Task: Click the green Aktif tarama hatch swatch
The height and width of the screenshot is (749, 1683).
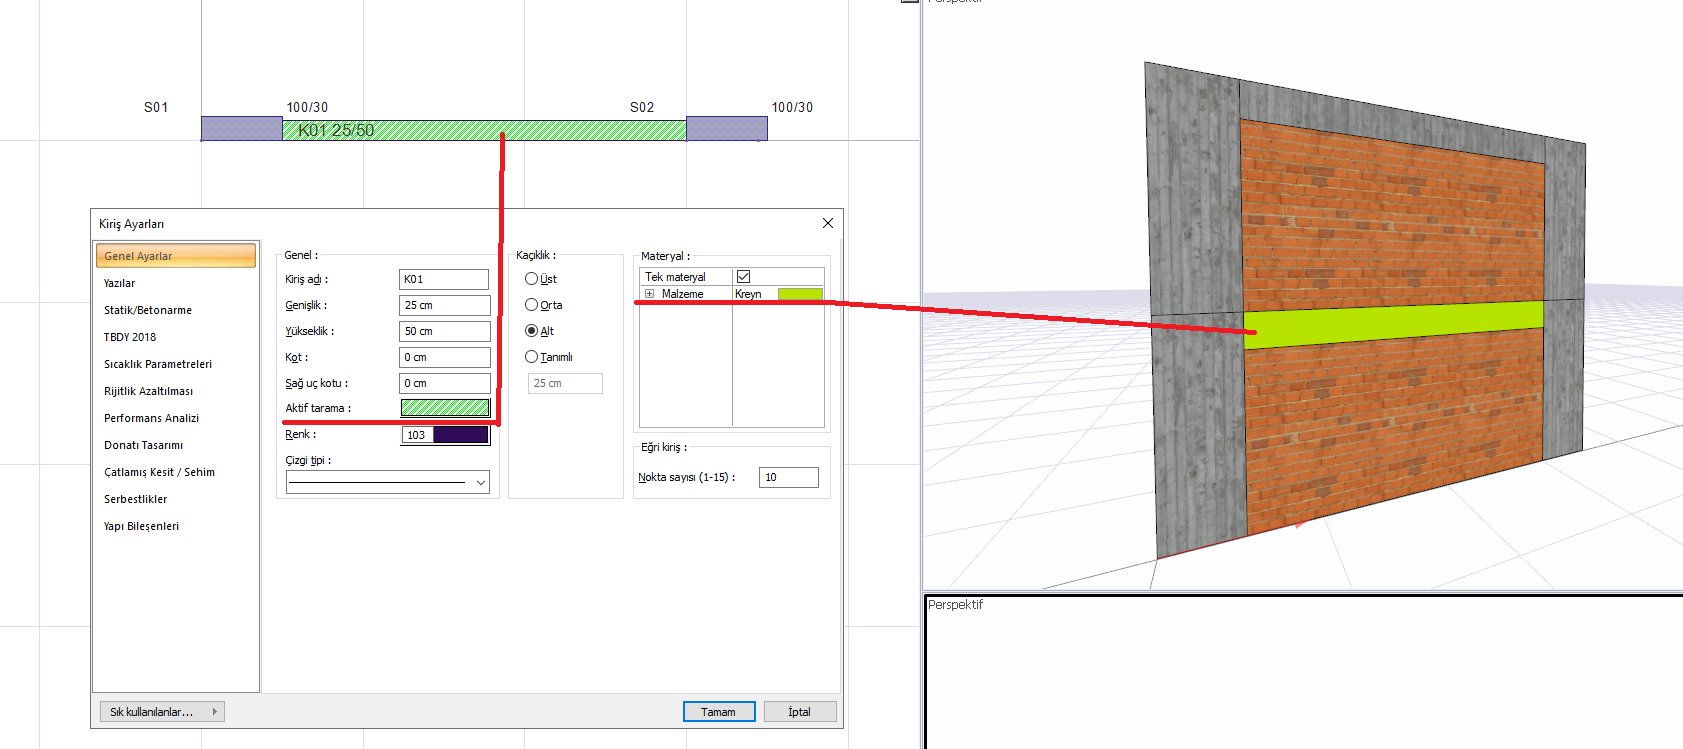Action: pyautogui.click(x=445, y=408)
